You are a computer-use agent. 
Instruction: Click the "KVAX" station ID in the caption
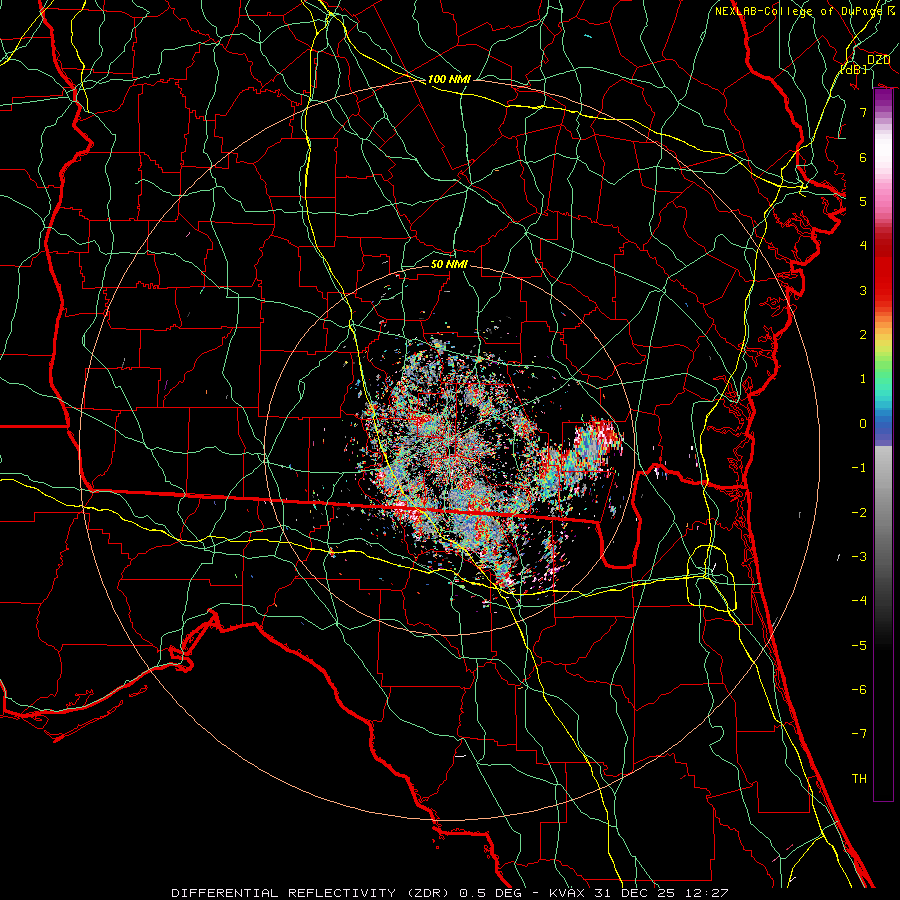click(x=567, y=893)
